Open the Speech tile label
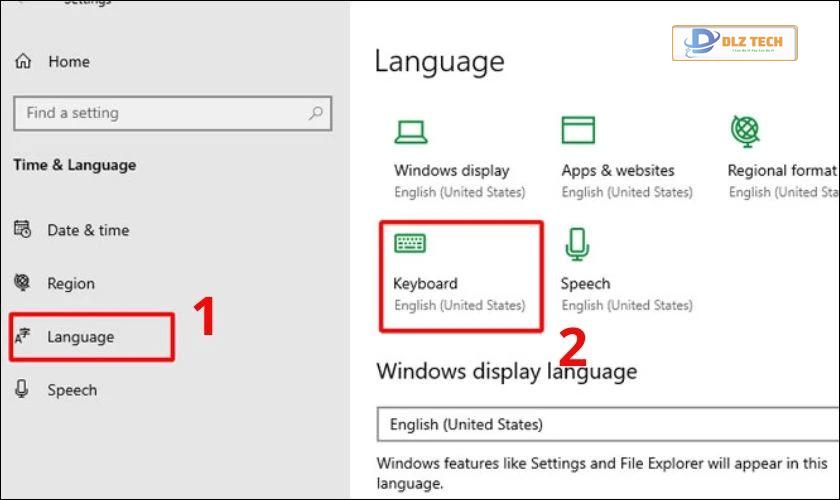840x500 pixels. tap(586, 283)
